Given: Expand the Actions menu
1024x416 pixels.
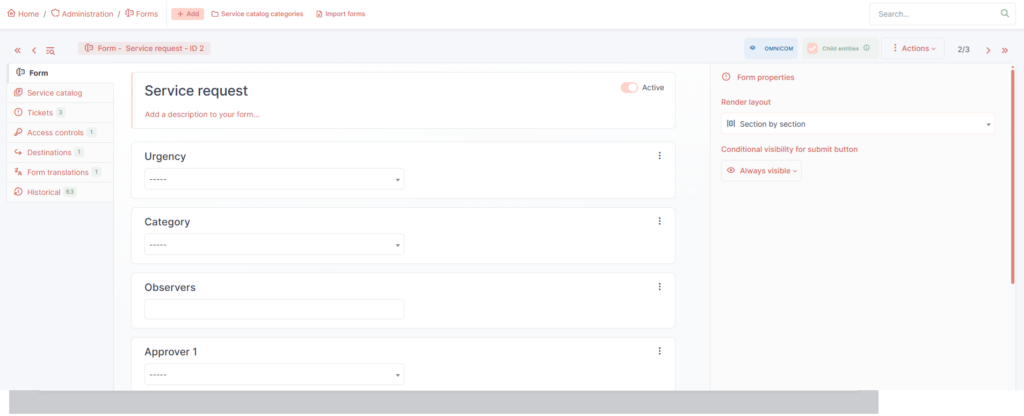Looking at the screenshot, I should (913, 48).
